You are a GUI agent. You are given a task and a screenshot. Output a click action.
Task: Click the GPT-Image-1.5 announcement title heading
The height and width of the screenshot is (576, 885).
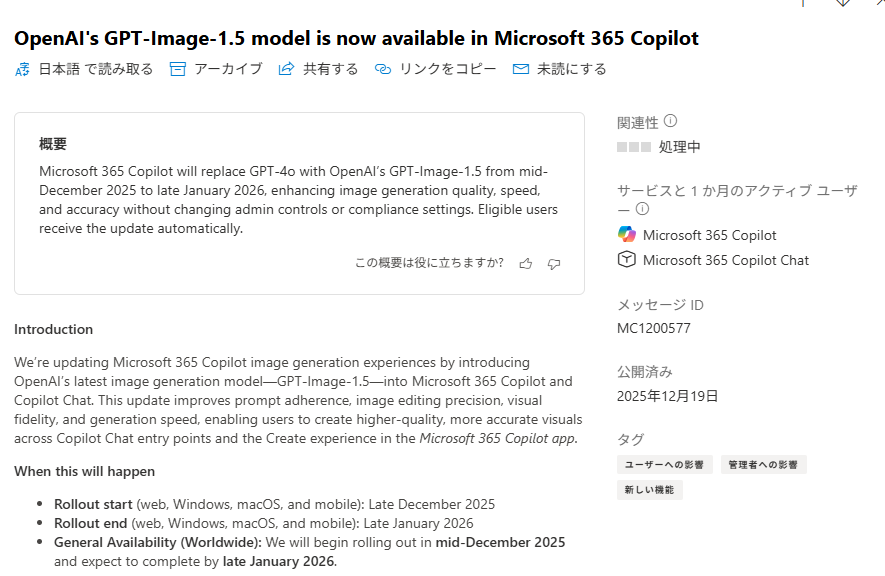coord(356,38)
